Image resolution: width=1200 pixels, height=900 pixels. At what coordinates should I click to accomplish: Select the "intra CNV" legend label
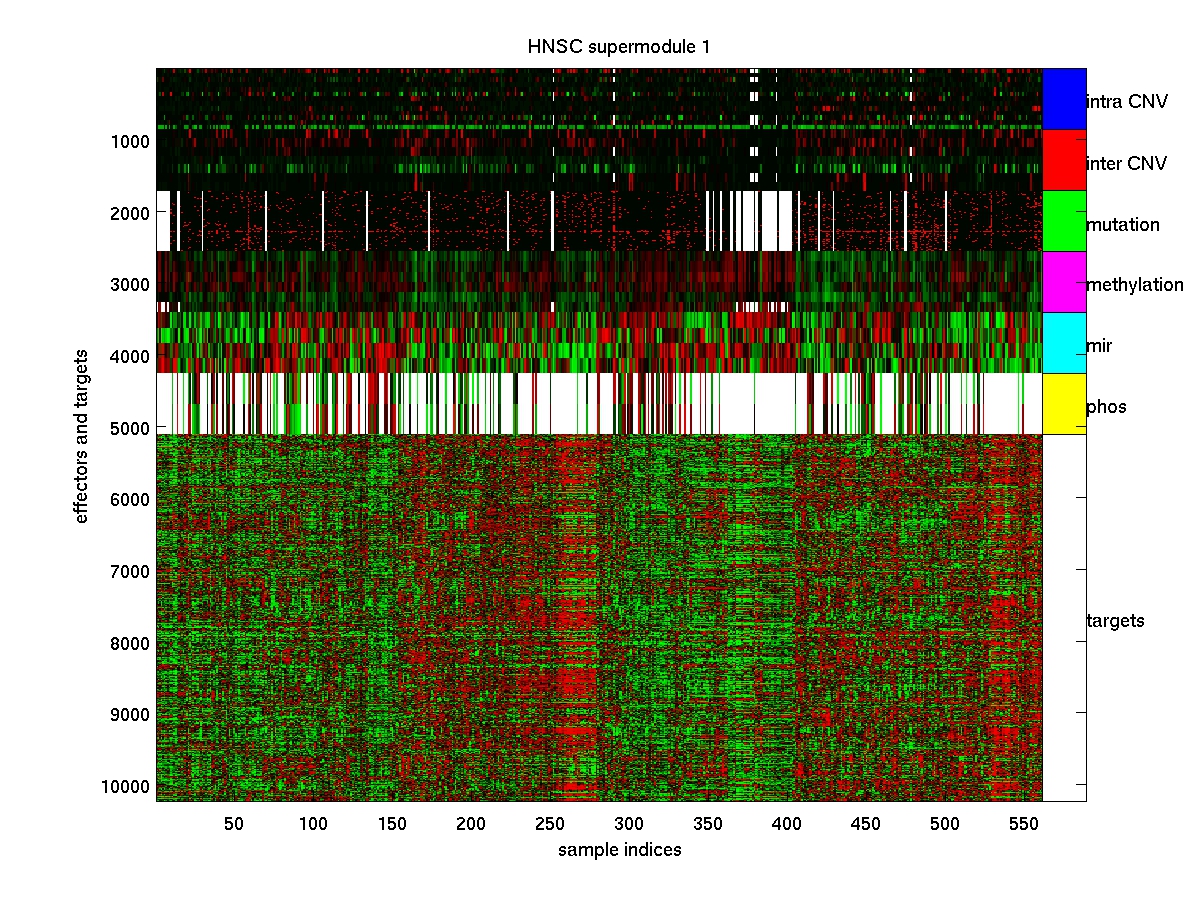[x=1127, y=102]
